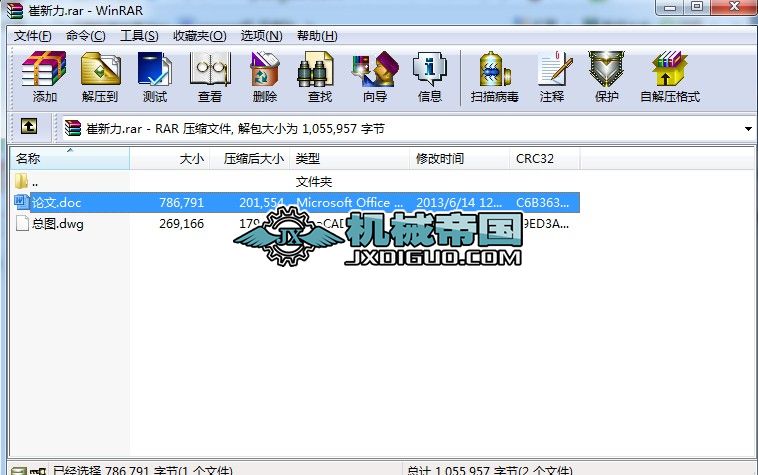Click the address bar archive path text
Image resolution: width=758 pixels, height=475 pixels.
coord(235,129)
